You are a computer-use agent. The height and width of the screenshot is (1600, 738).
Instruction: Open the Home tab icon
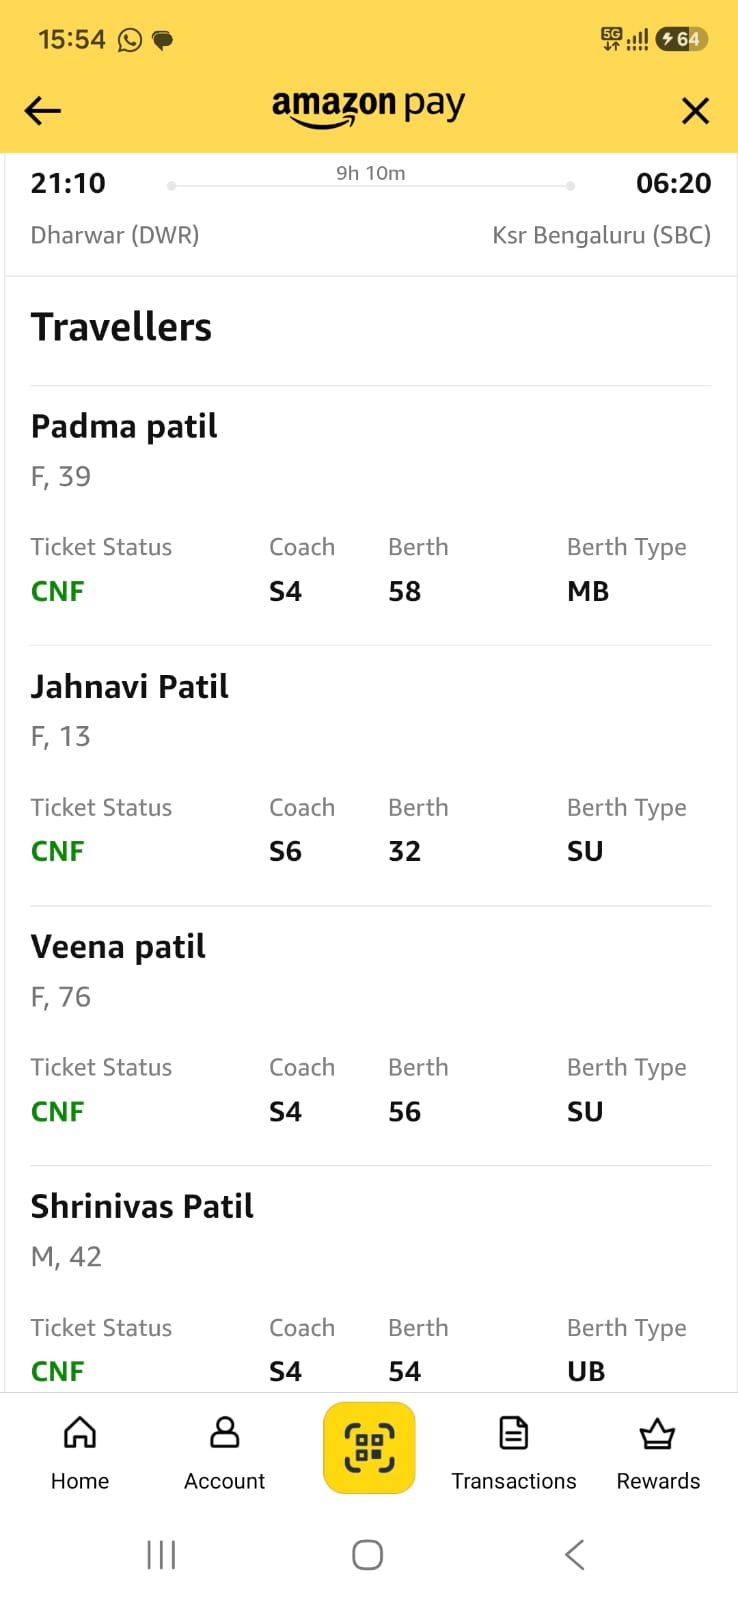point(80,1432)
